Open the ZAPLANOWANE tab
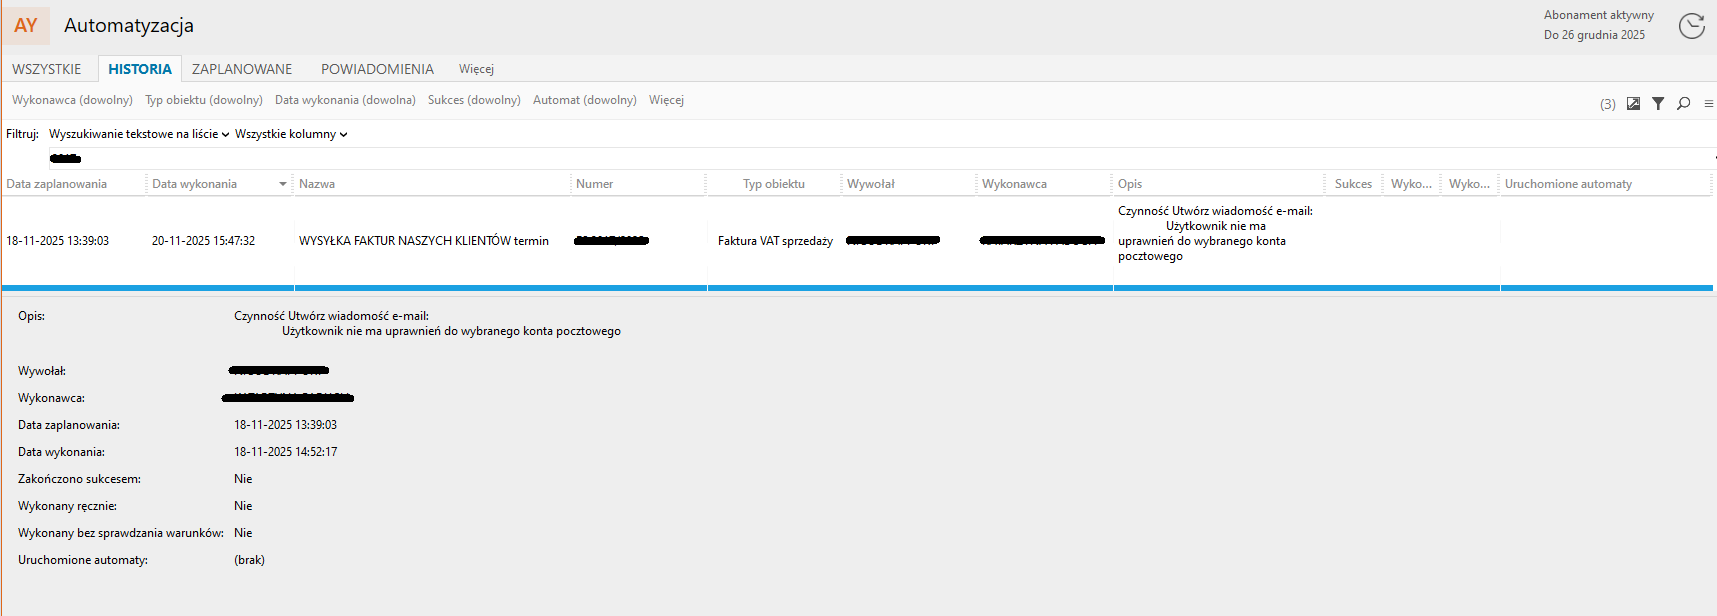The image size is (1717, 616). (x=242, y=69)
